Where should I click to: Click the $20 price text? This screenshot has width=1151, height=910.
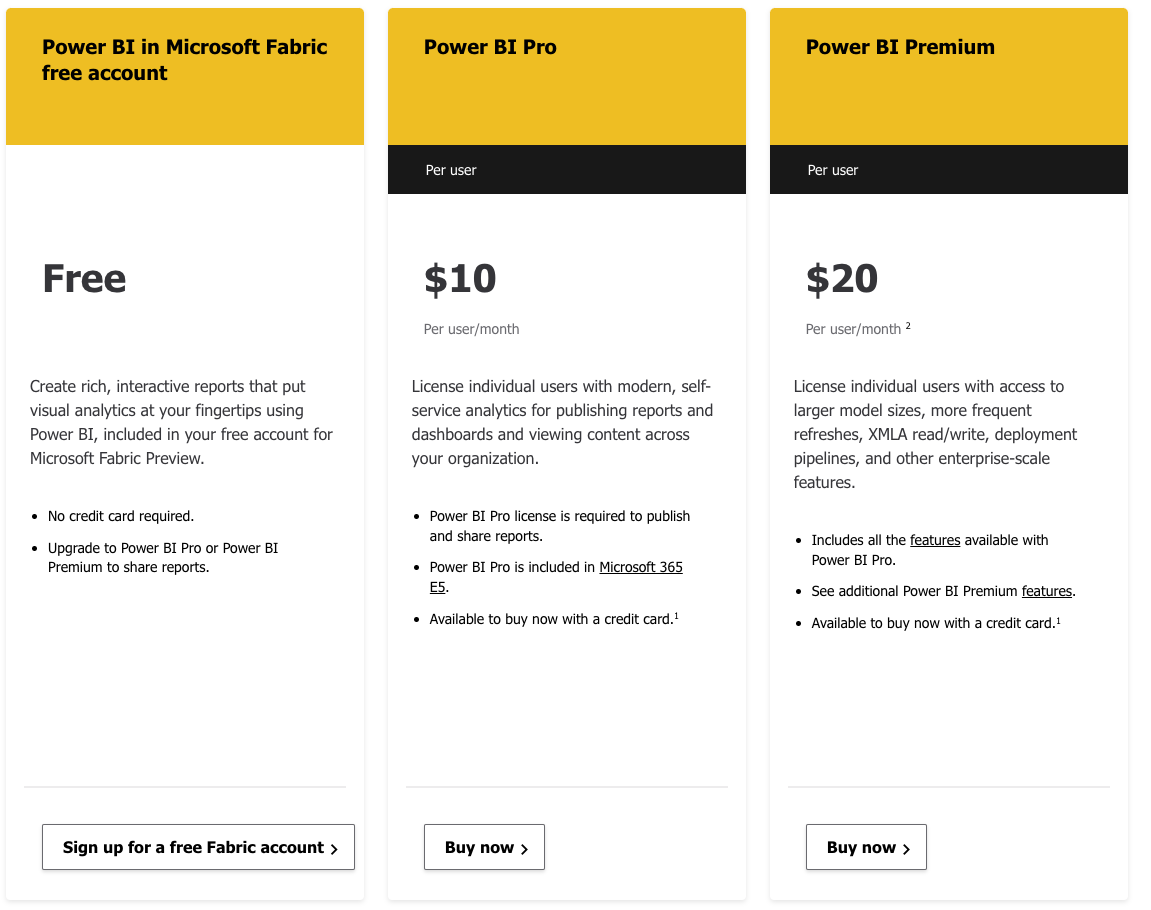pos(842,279)
